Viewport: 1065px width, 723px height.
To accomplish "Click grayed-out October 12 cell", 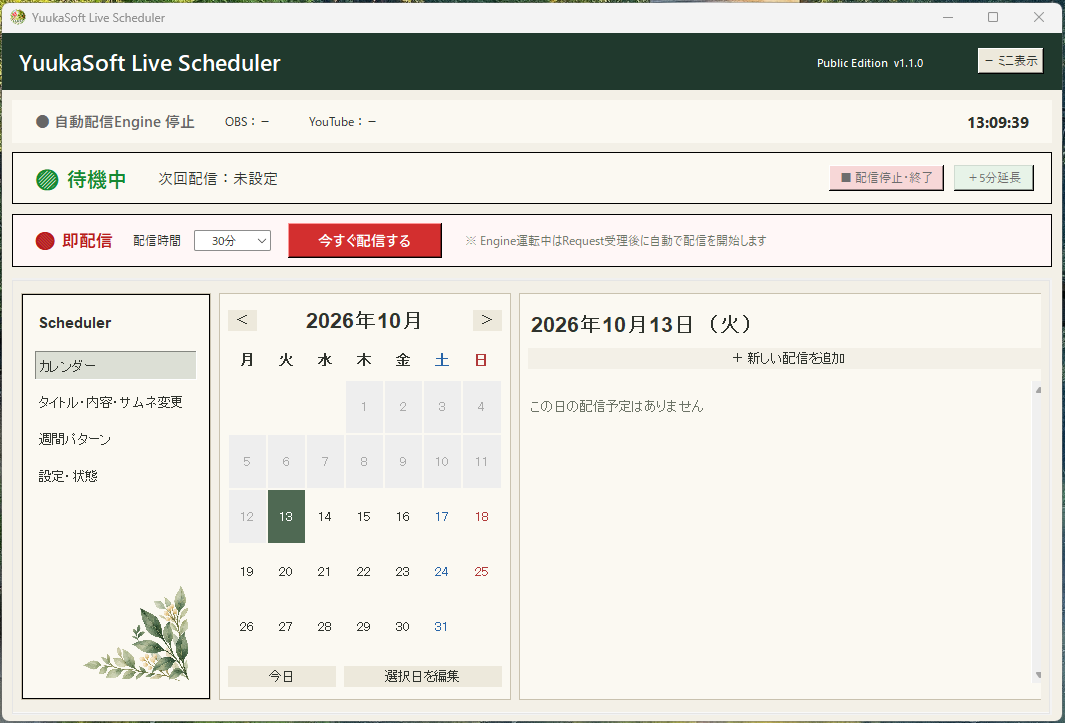I will [x=247, y=516].
